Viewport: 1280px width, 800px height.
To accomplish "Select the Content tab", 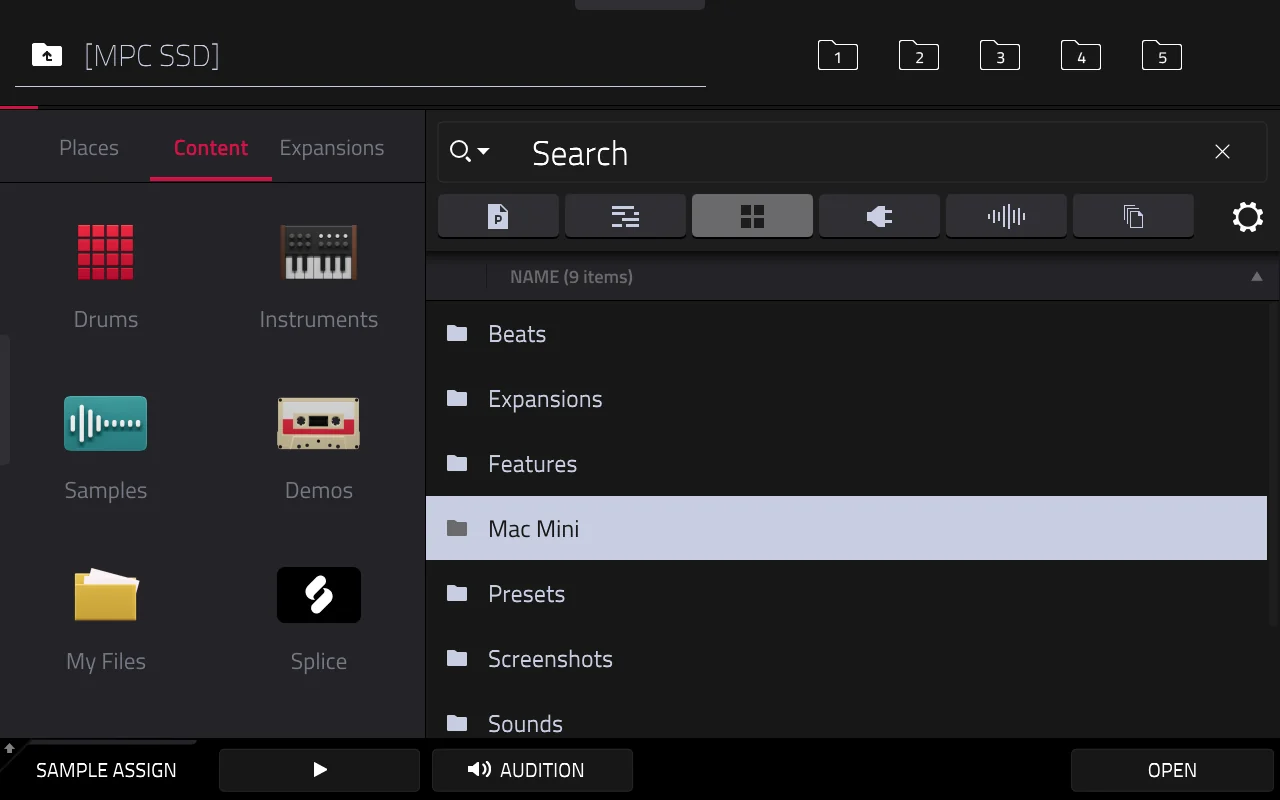I will tap(211, 148).
